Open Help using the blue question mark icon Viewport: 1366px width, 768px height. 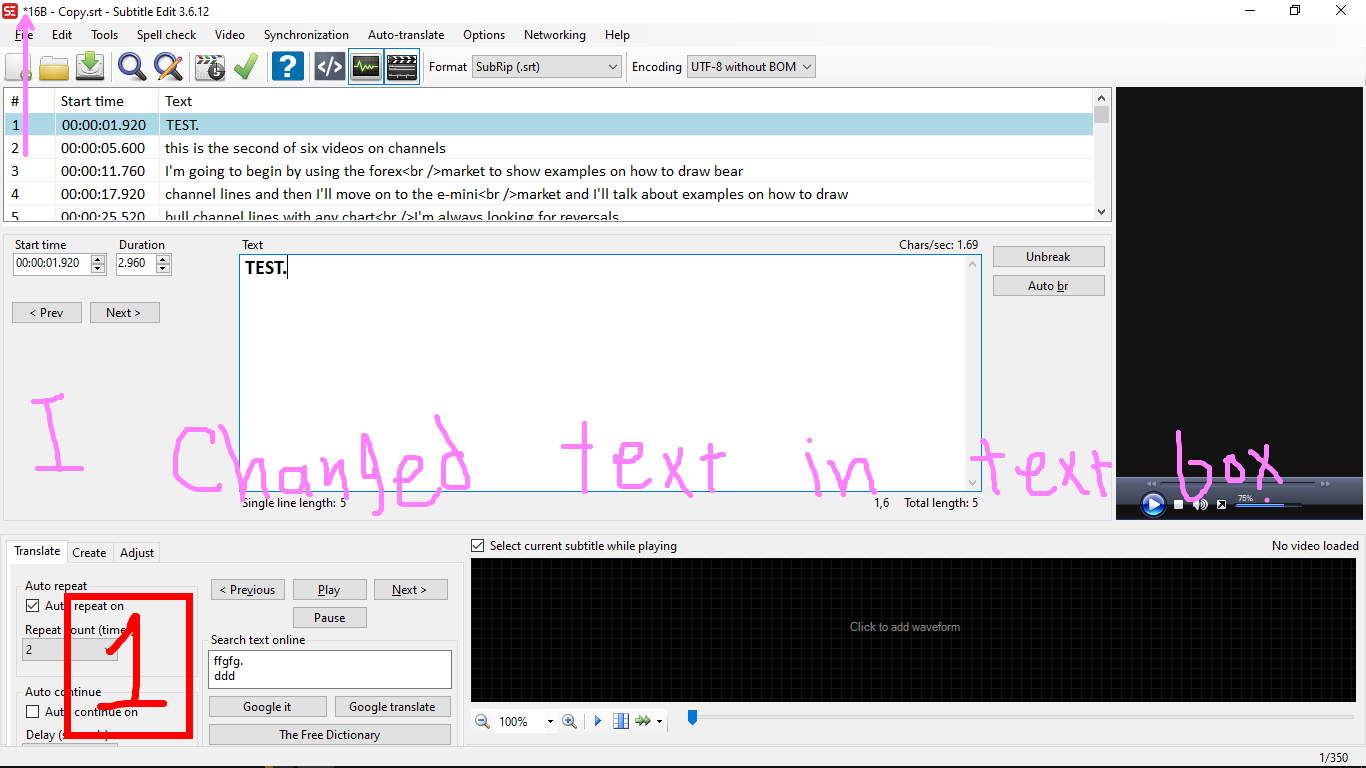(x=287, y=66)
